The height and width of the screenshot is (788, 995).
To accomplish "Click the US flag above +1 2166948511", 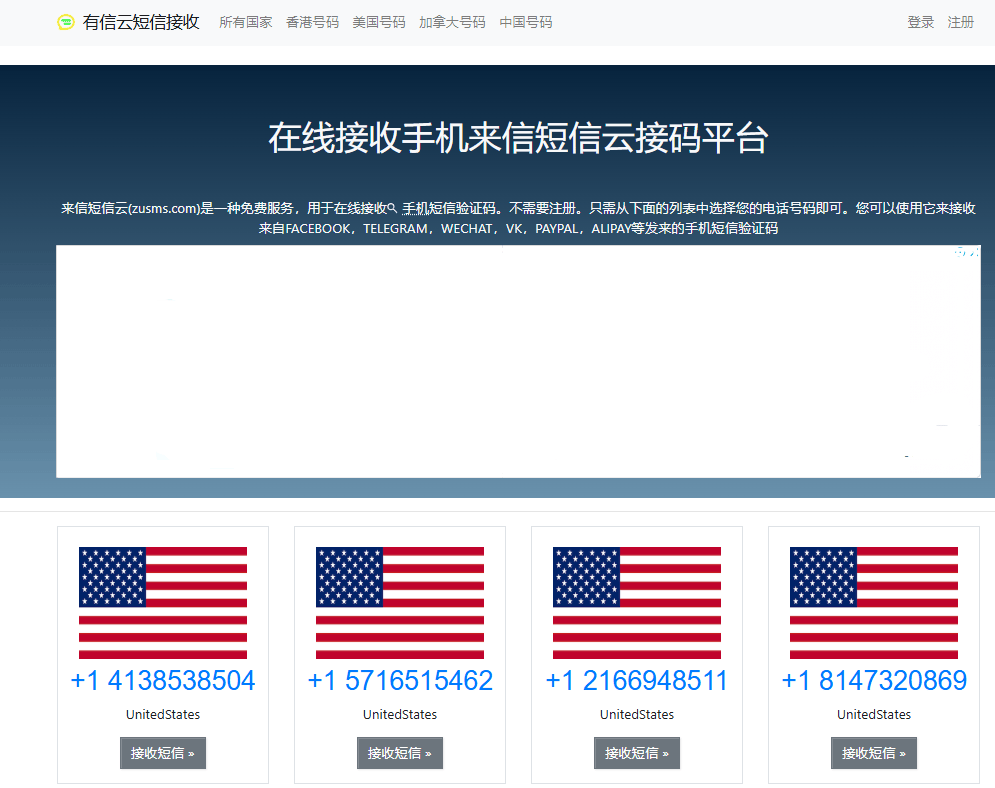I will (637, 603).
